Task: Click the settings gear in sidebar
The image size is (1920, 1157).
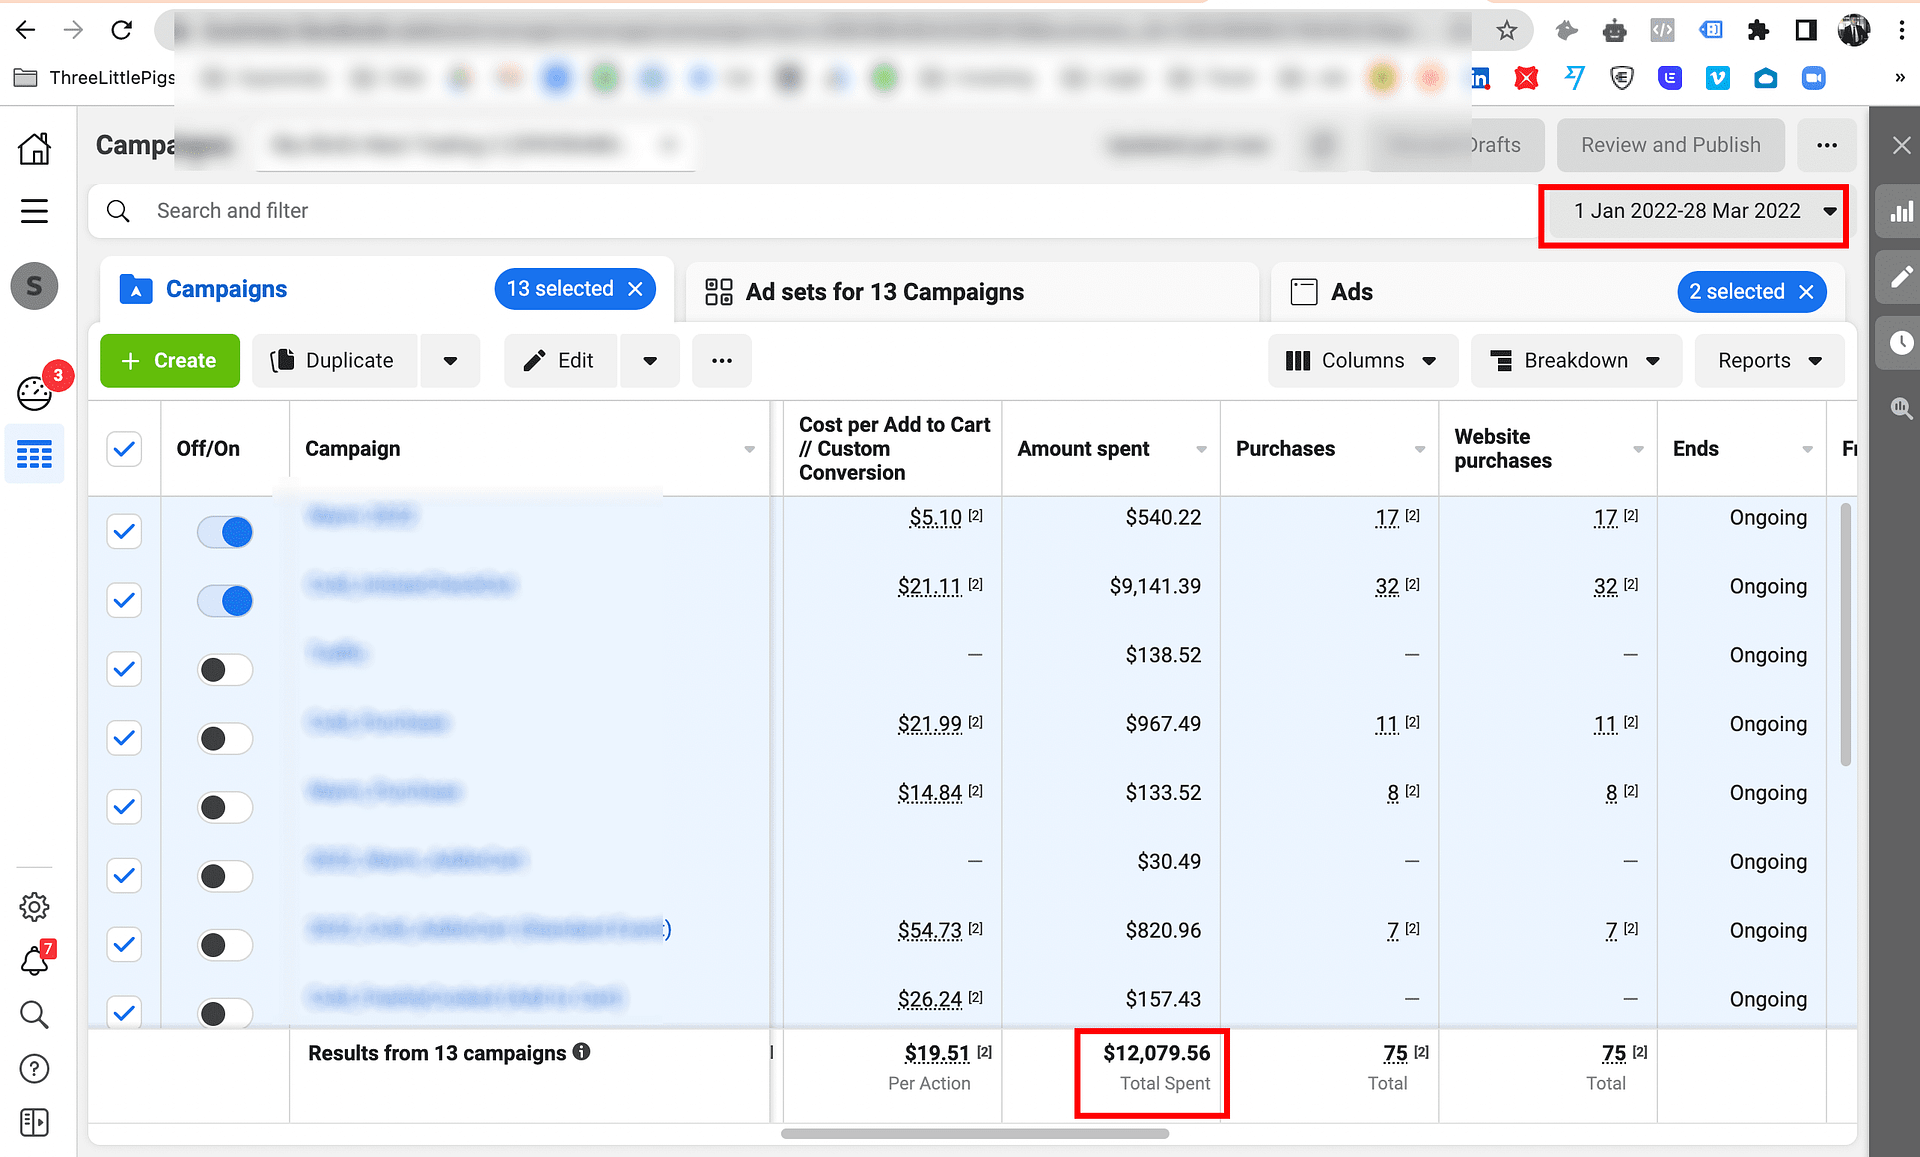Action: (34, 907)
